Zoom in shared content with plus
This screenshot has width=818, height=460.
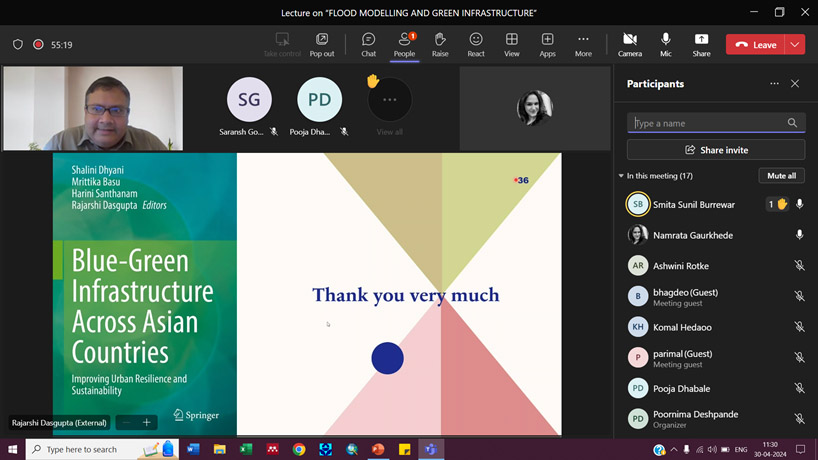[146, 423]
